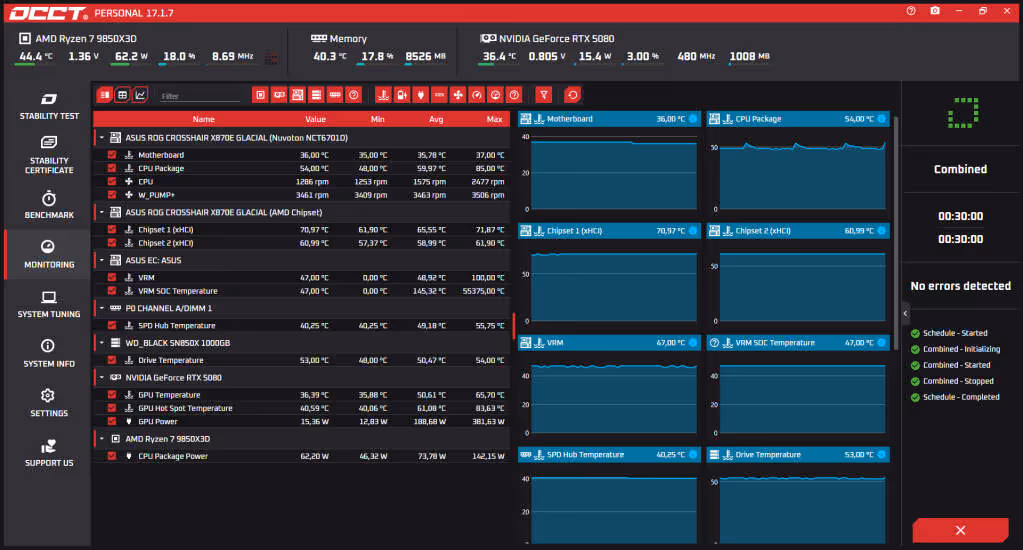Open the Benchmark section
1023x550 pixels.
coord(49,204)
